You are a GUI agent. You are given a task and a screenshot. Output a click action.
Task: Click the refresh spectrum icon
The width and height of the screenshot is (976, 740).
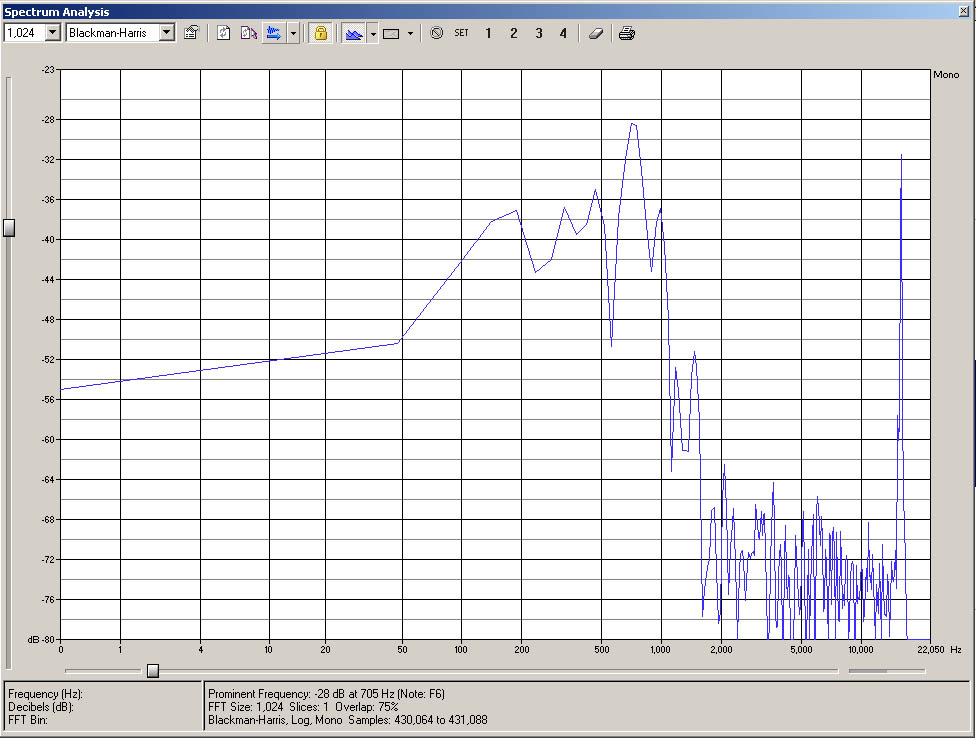click(223, 33)
